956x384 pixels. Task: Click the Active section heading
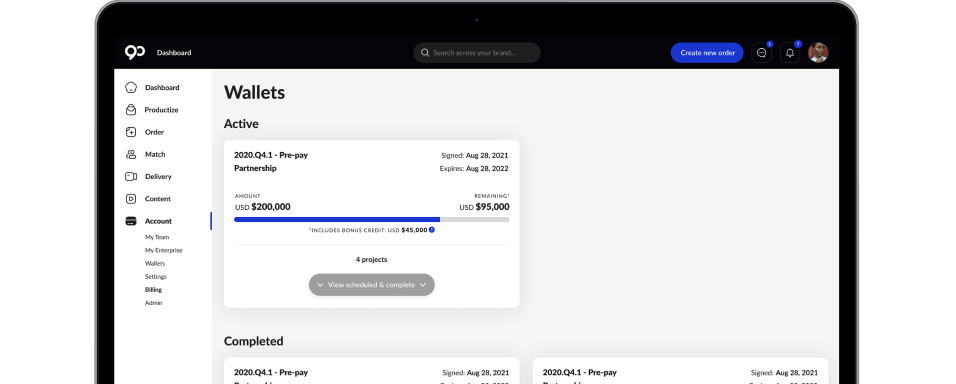(x=241, y=124)
